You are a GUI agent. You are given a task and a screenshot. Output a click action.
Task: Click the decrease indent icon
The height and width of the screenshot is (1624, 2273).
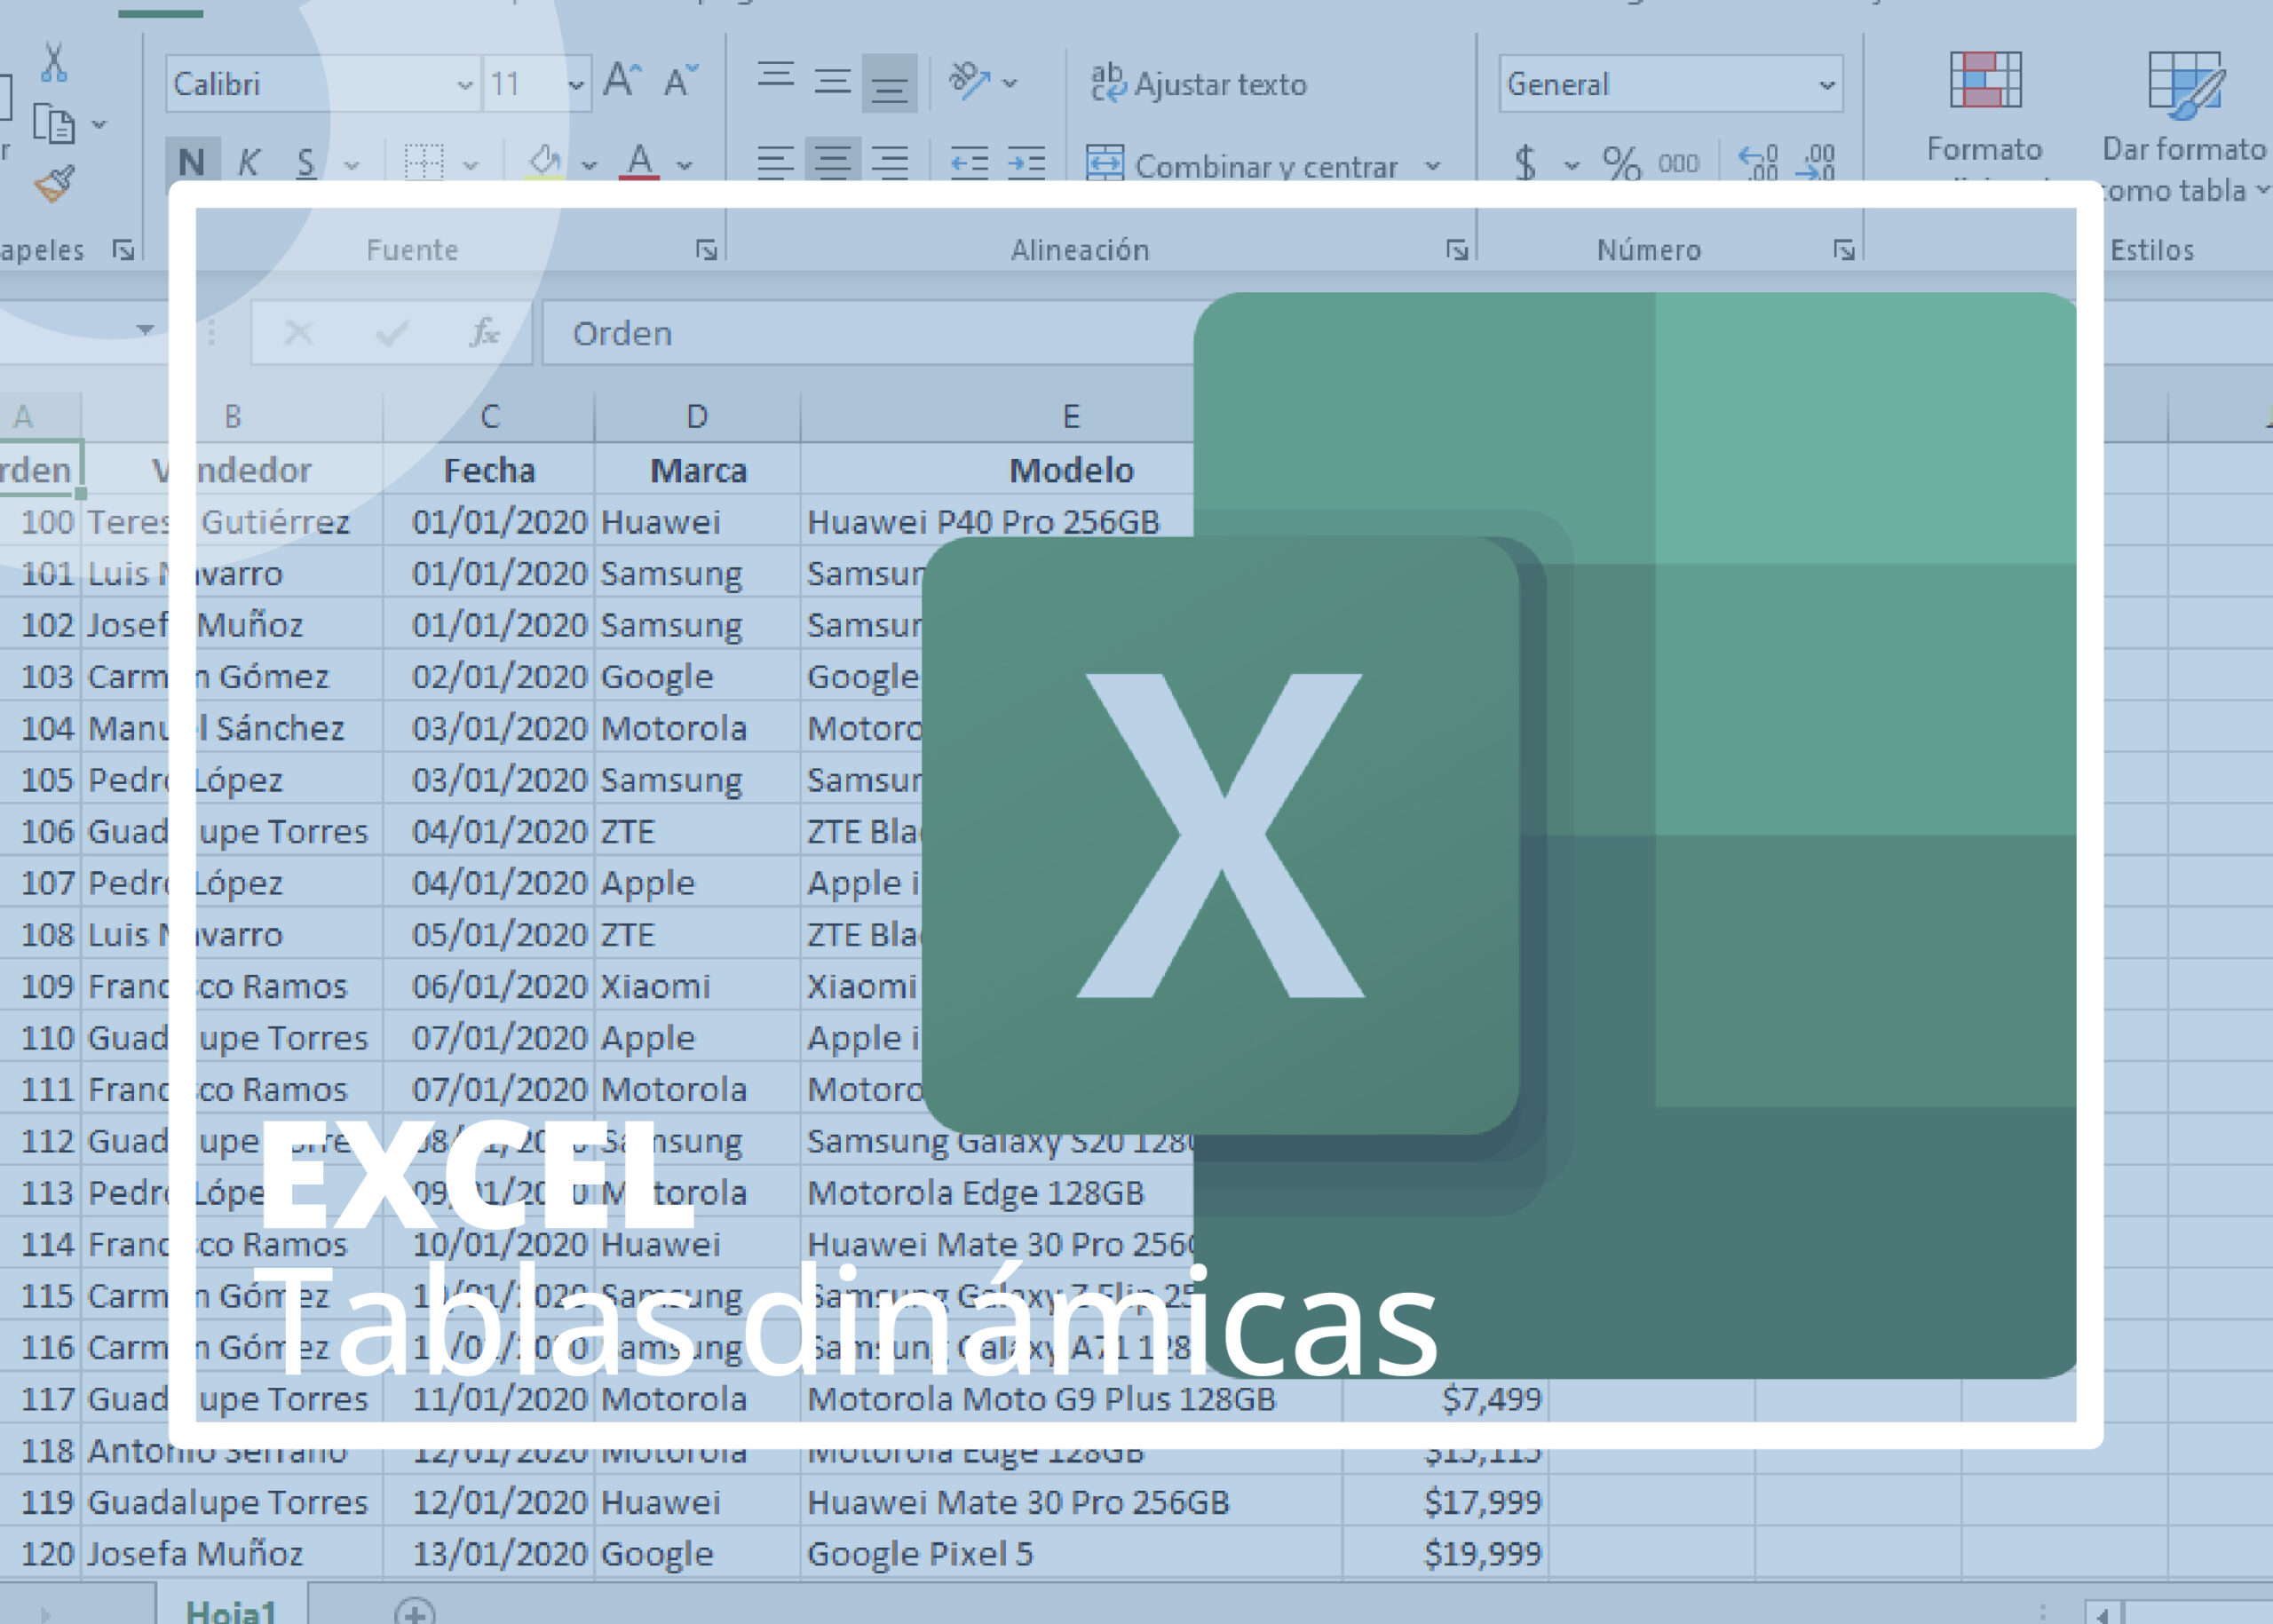tap(969, 162)
